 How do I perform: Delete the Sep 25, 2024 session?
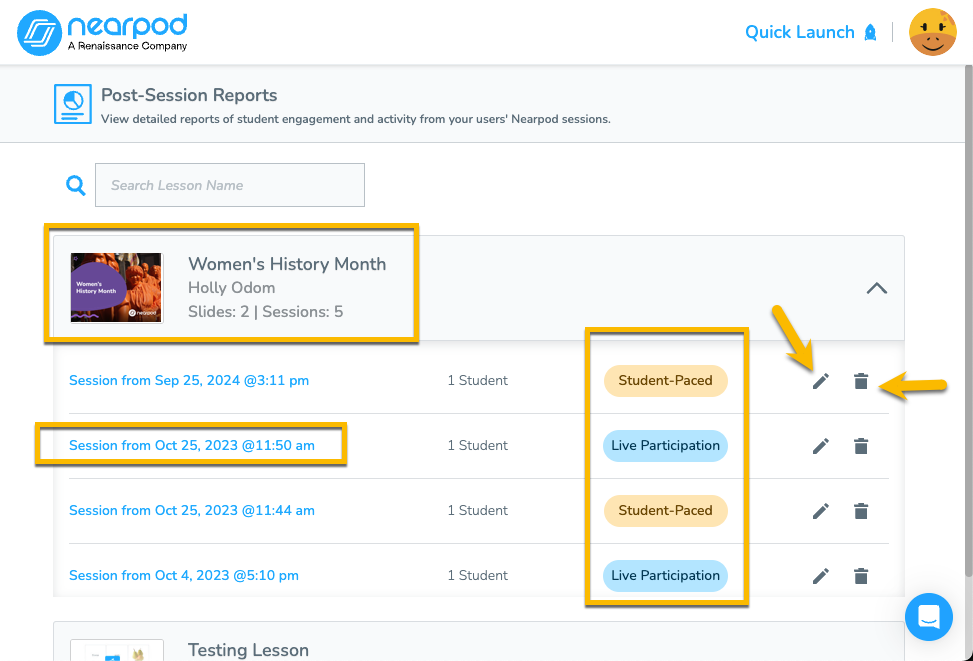(x=861, y=381)
